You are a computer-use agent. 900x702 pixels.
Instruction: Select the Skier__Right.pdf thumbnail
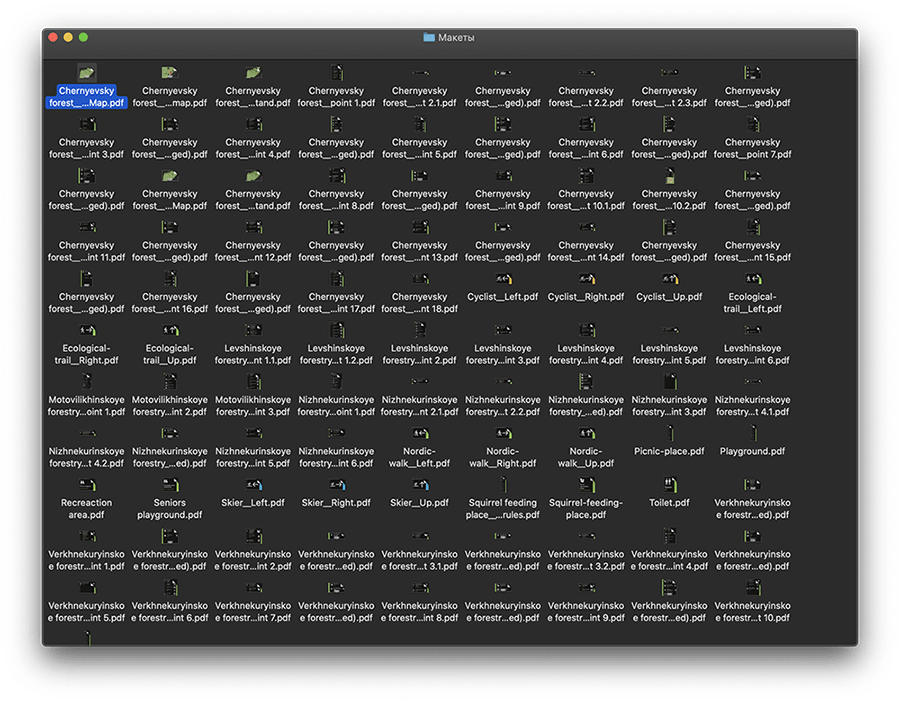point(336,485)
